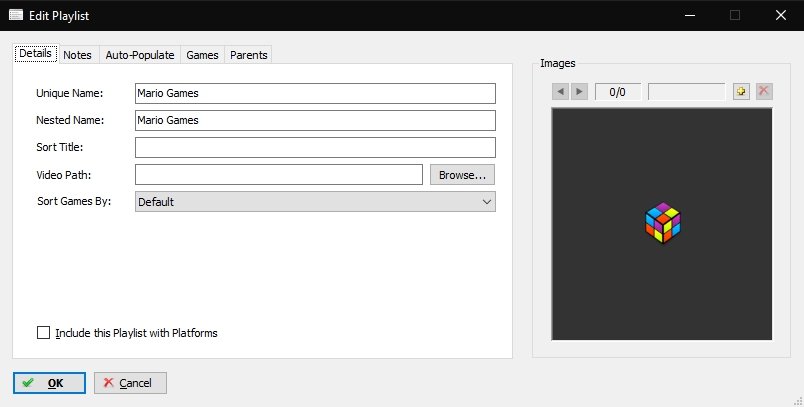
Task: Open the Sort Games By dropdown
Action: (x=315, y=201)
